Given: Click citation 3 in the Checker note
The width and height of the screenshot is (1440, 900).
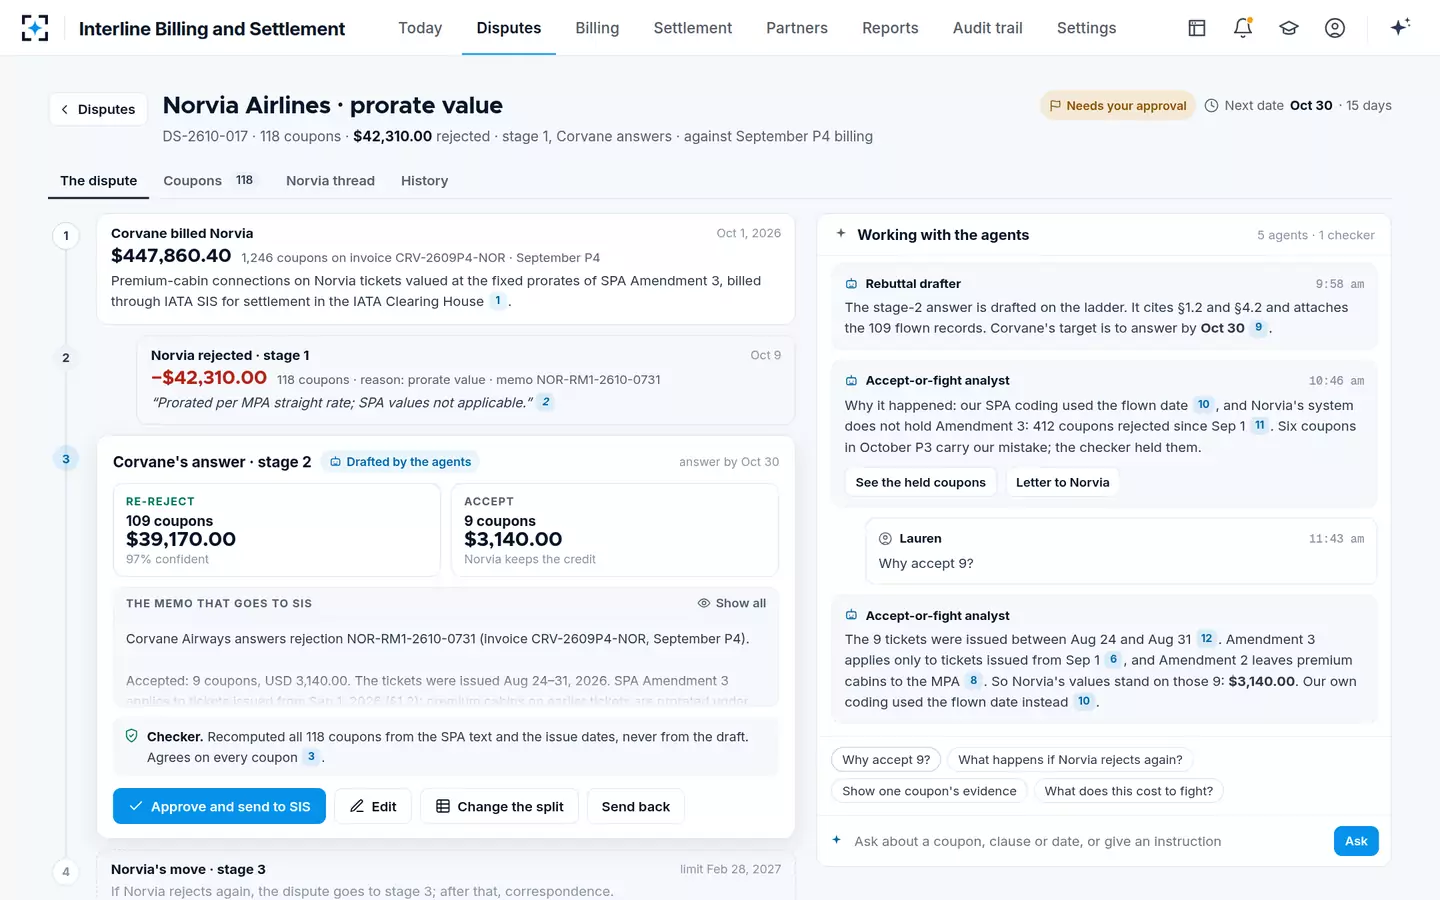Looking at the screenshot, I should pyautogui.click(x=311, y=757).
